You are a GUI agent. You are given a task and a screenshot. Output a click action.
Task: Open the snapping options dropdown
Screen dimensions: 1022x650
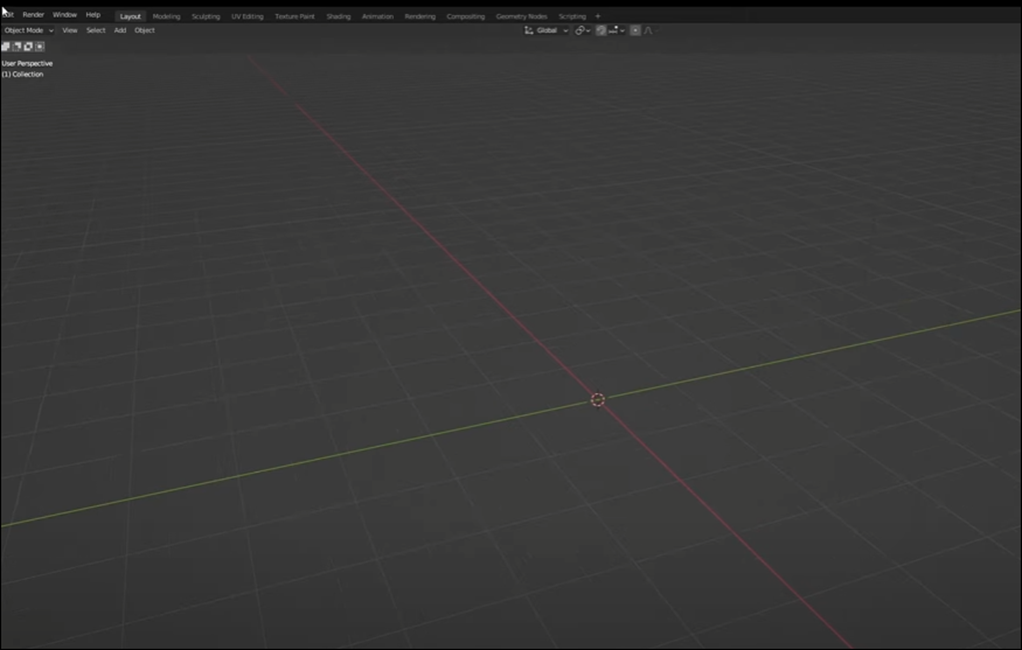(617, 31)
